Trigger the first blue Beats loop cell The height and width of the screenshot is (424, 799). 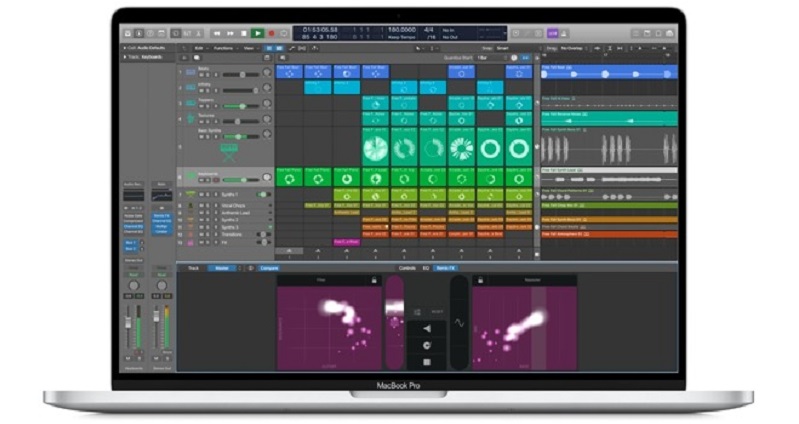[x=289, y=71]
